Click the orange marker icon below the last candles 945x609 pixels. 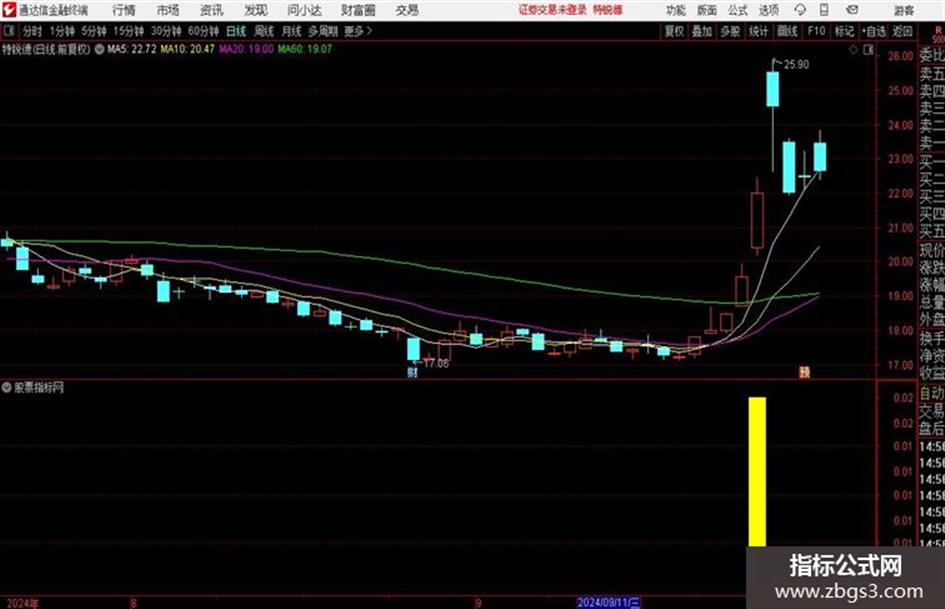click(805, 372)
